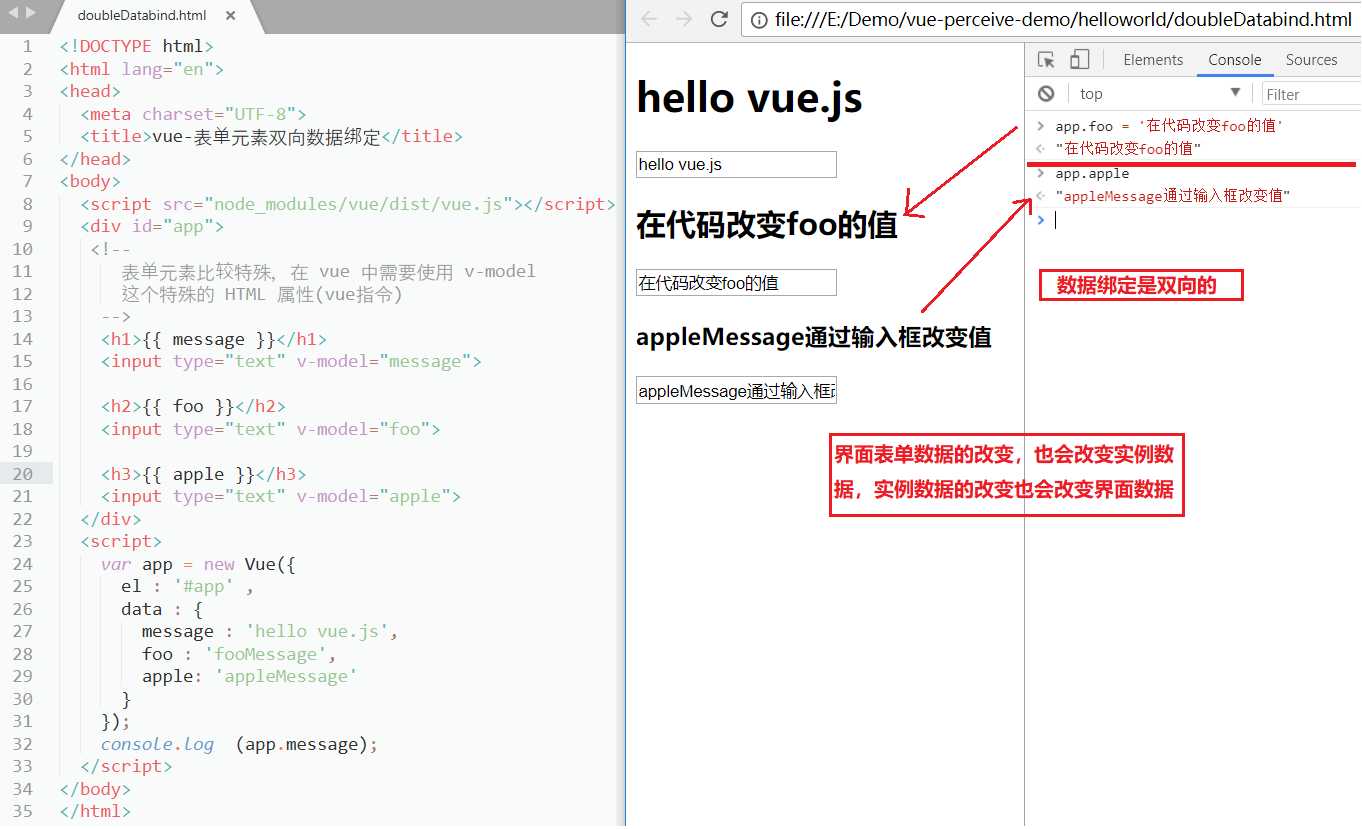Click the console Filter field
The height and width of the screenshot is (829, 1362).
(x=1311, y=94)
